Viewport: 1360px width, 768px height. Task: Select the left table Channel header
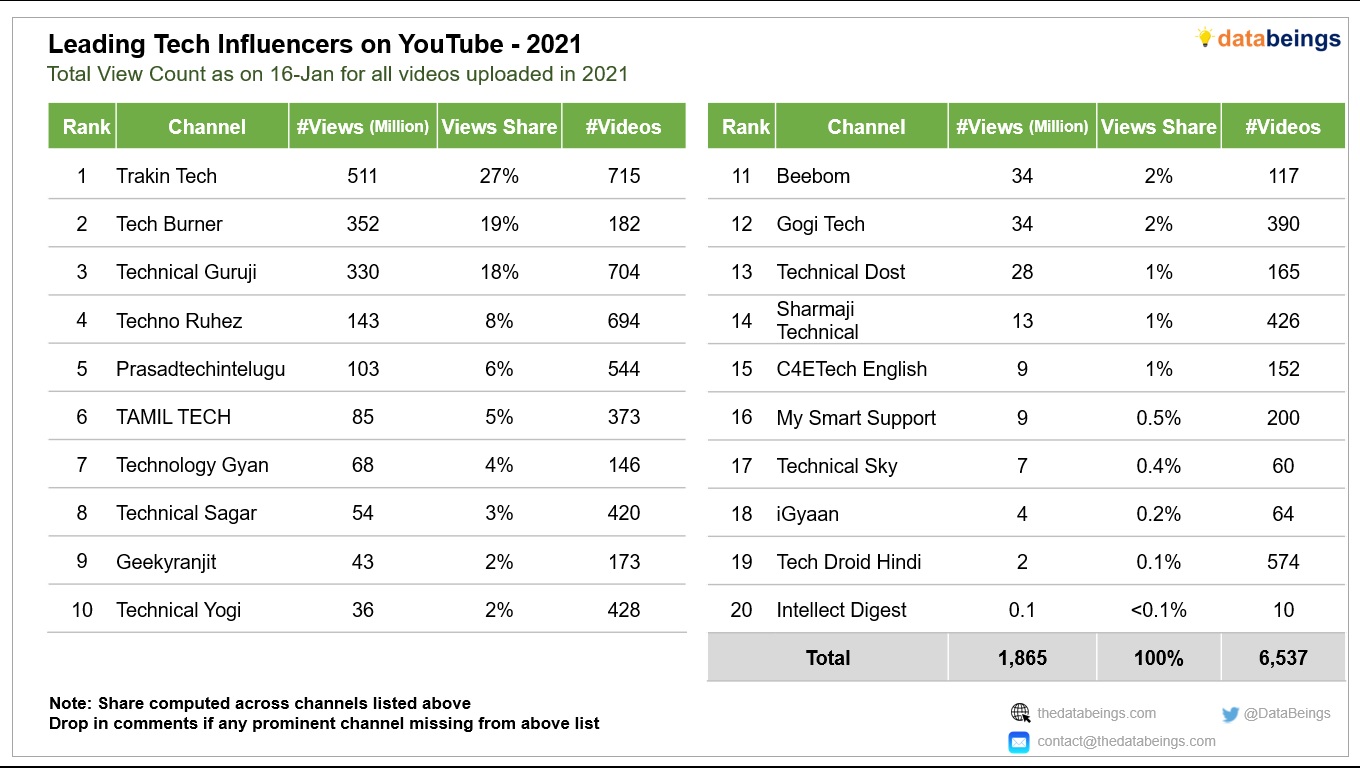click(206, 126)
